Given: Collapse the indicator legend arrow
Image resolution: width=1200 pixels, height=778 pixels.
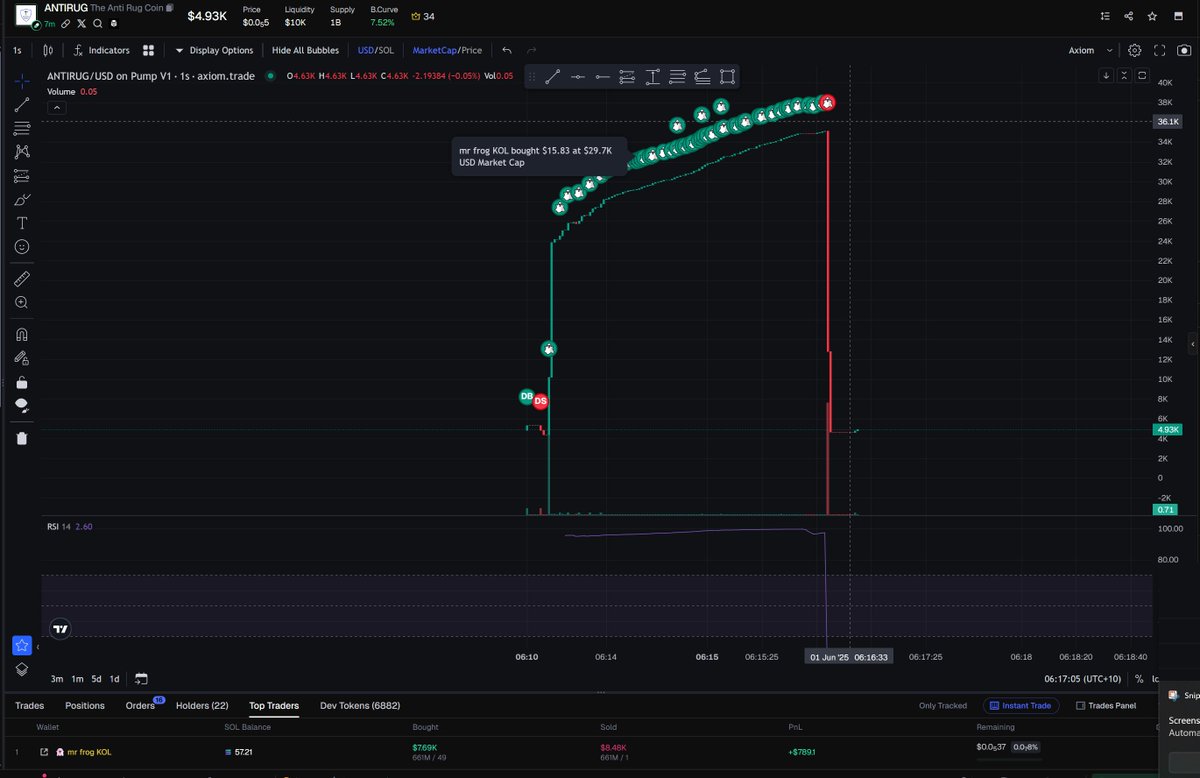Looking at the screenshot, I should [x=57, y=107].
